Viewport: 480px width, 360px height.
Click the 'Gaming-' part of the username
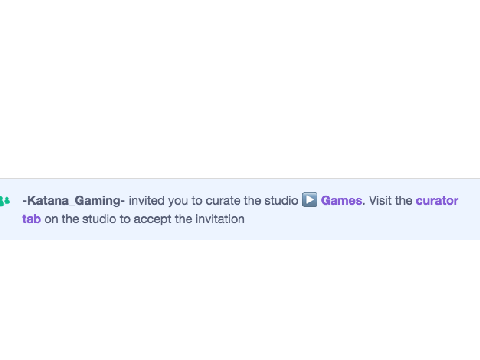point(99,201)
